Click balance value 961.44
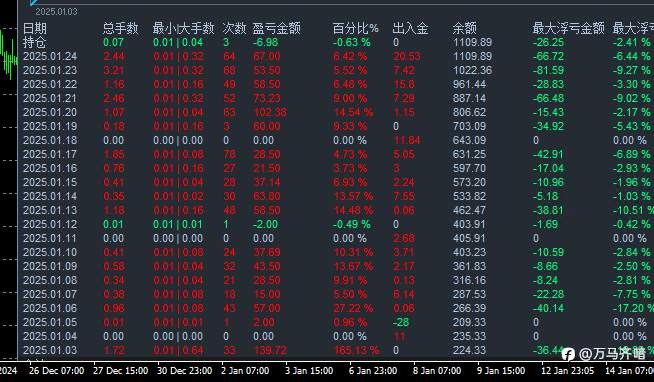This screenshot has width=654, height=382. point(469,84)
